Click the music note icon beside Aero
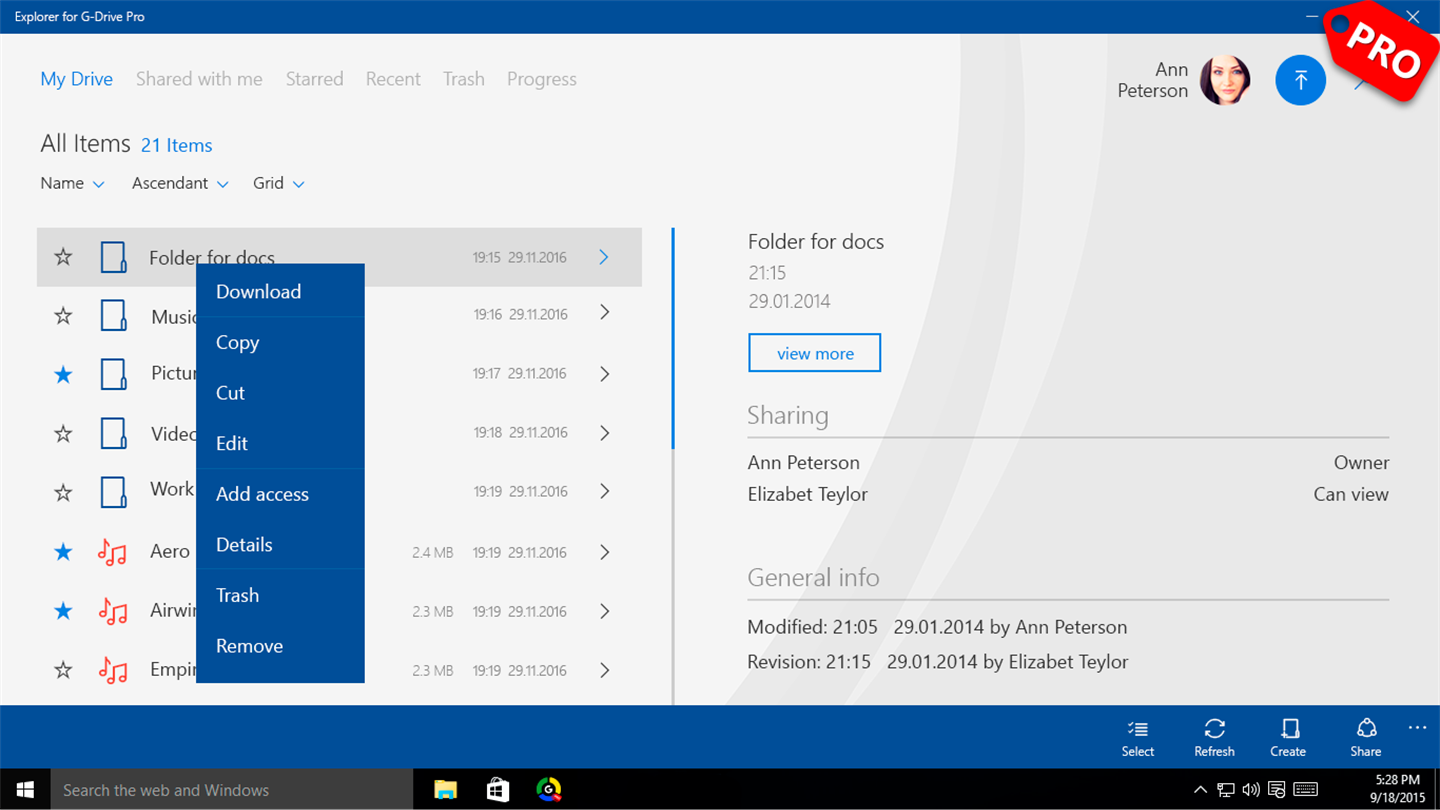This screenshot has height=810, width=1440. tap(113, 552)
